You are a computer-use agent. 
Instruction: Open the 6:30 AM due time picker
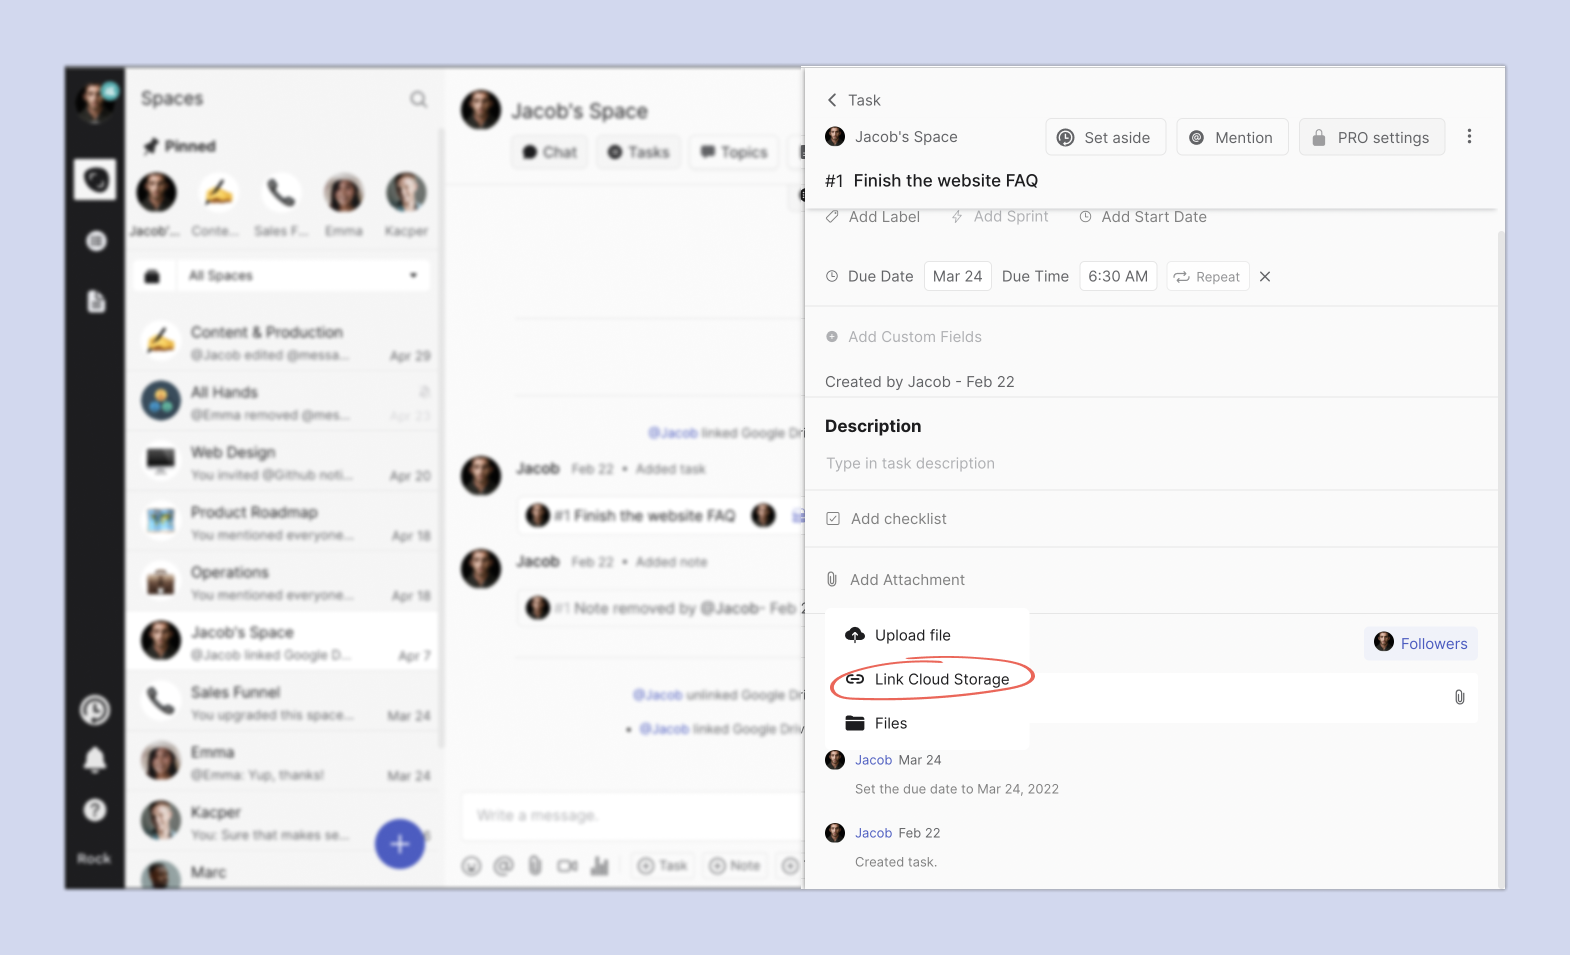(x=1117, y=277)
